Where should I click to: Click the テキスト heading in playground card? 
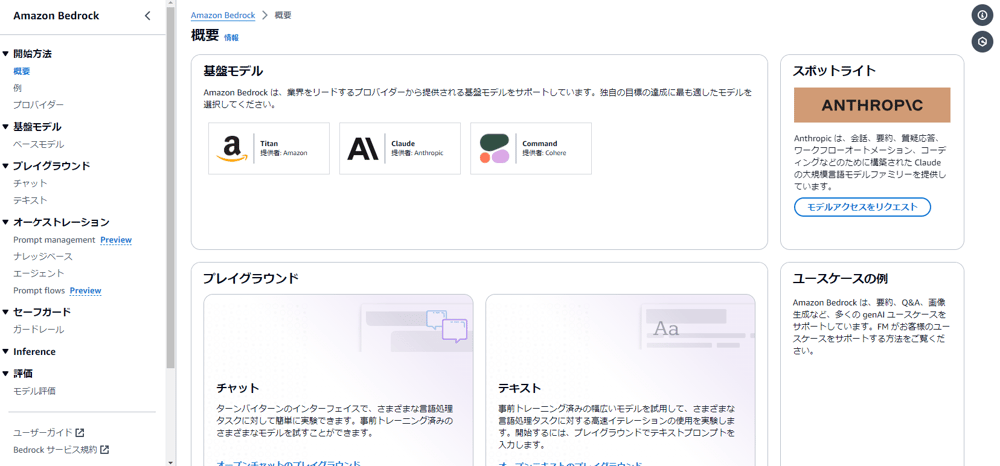(x=519, y=388)
